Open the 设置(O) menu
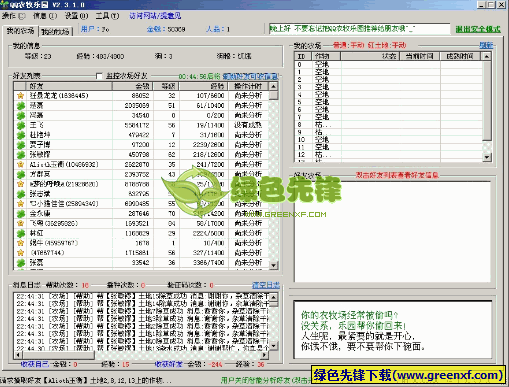Screen dimensions: 509x387 76,16
